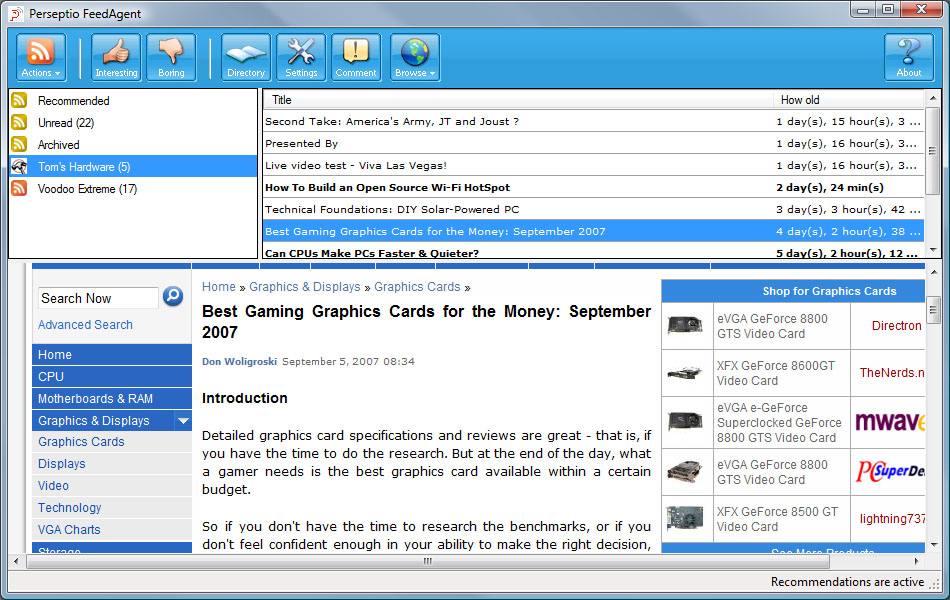Select the Recommended folder
Screen dimensions: 950x600
coord(73,101)
